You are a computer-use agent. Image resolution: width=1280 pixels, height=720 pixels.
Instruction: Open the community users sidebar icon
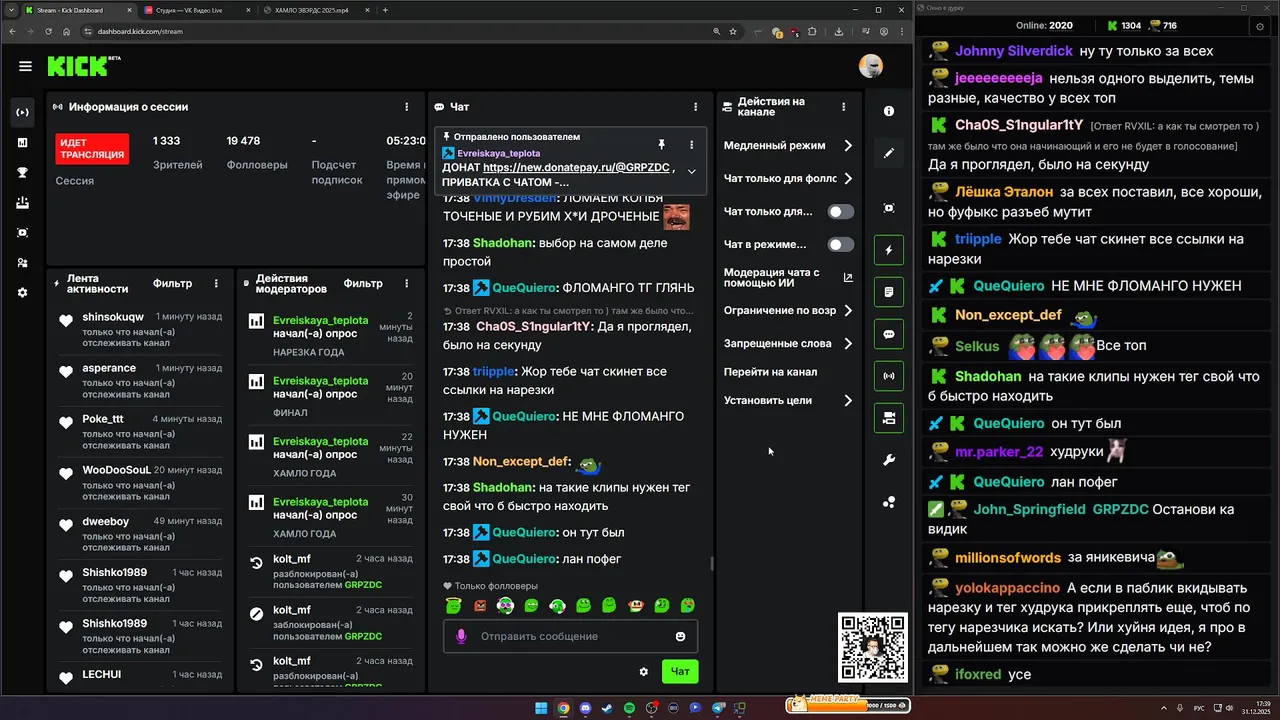(23, 263)
